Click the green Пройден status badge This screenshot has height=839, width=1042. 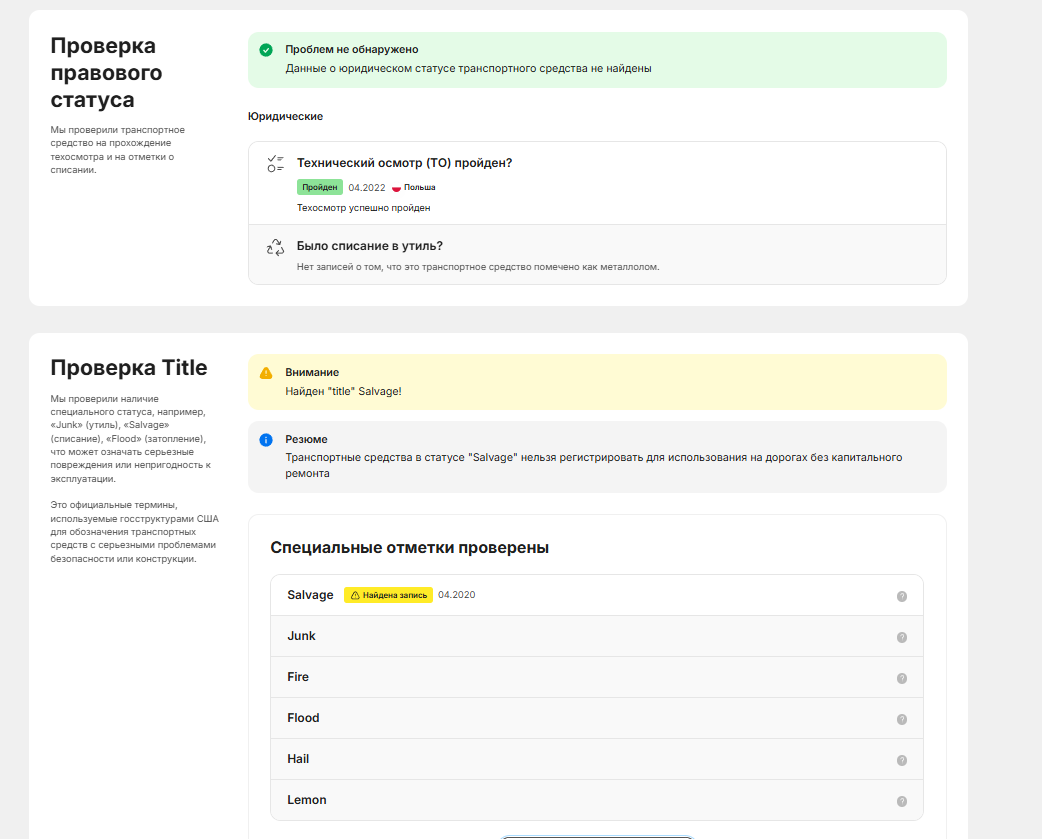(320, 187)
